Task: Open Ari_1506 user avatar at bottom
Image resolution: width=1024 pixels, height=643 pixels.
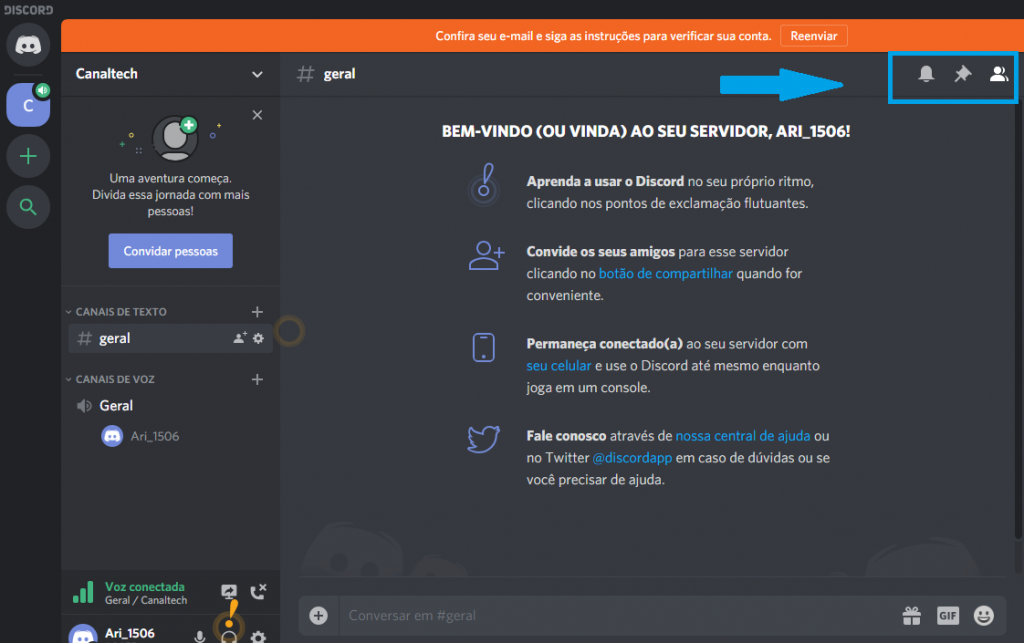Action: 83,635
